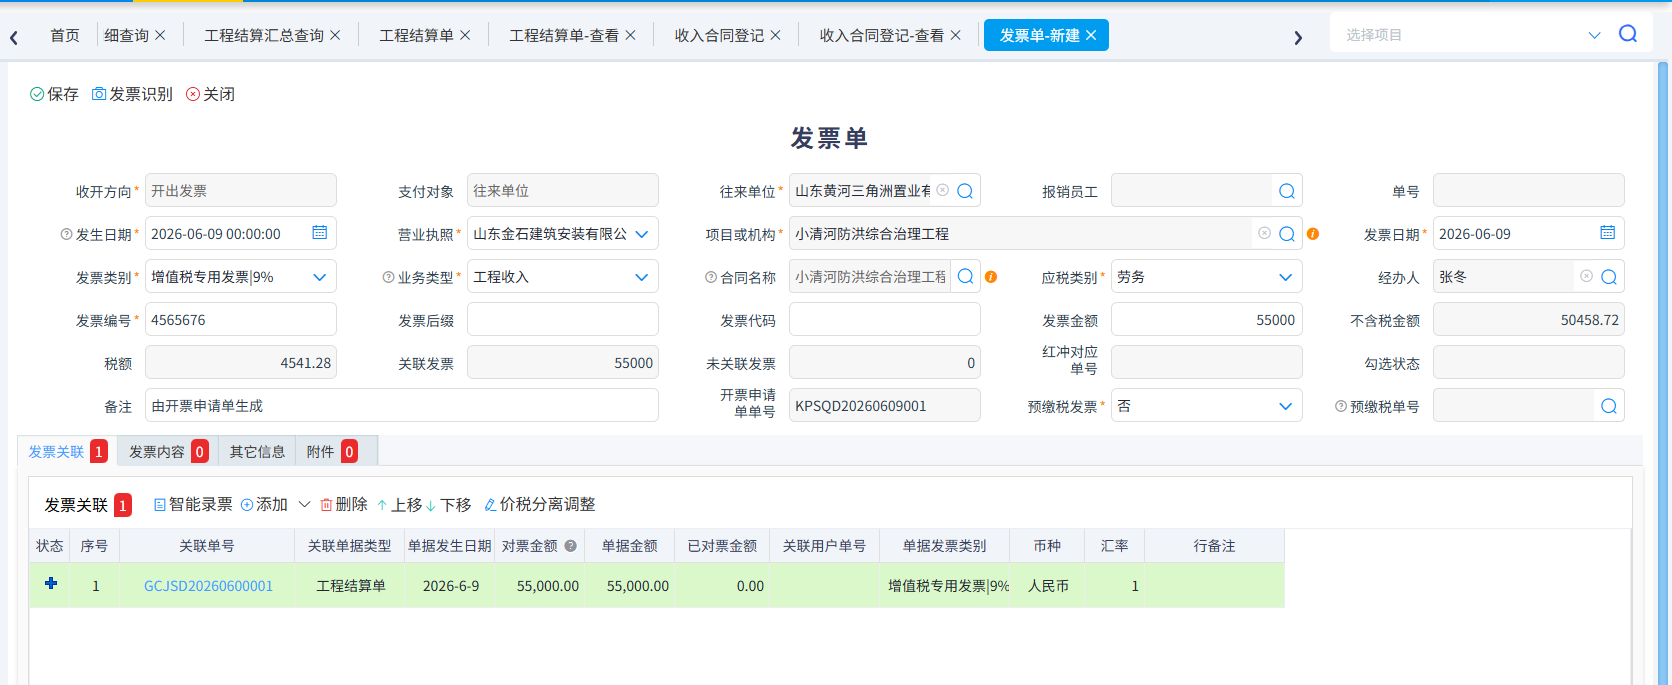Open 营业执照 dropdown
This screenshot has height=685, width=1672.
(x=642, y=234)
